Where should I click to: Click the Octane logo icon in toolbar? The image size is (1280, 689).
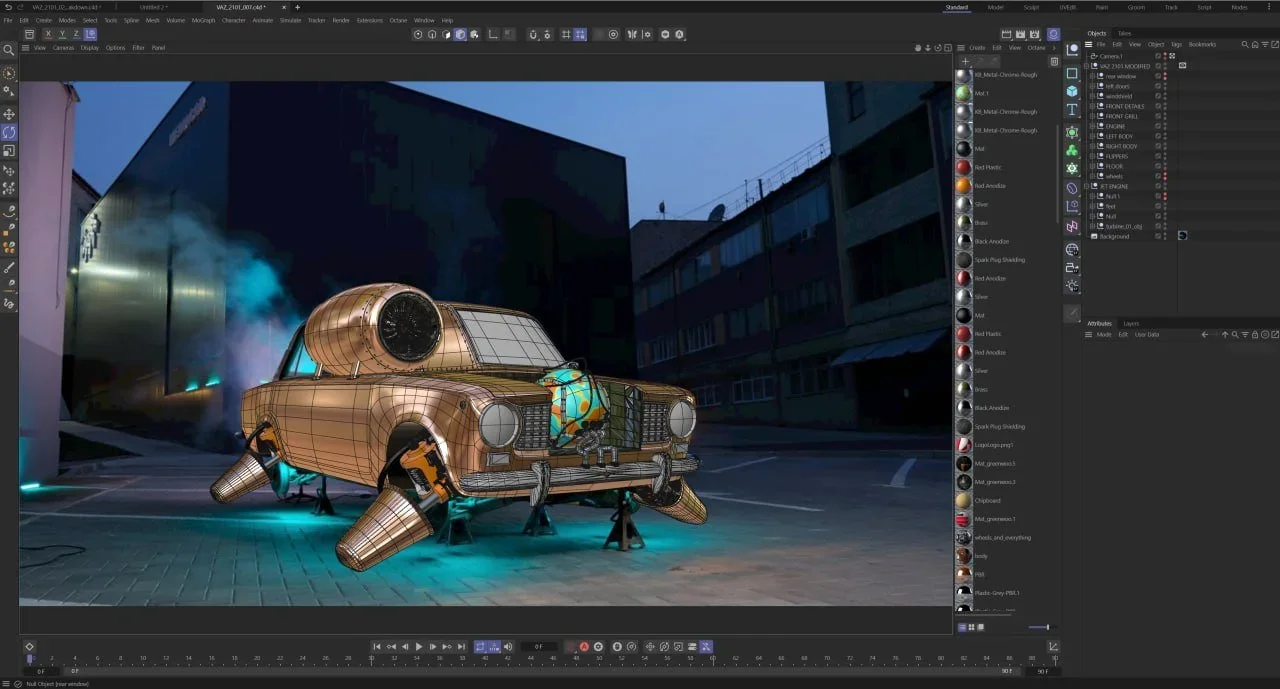coord(1053,34)
